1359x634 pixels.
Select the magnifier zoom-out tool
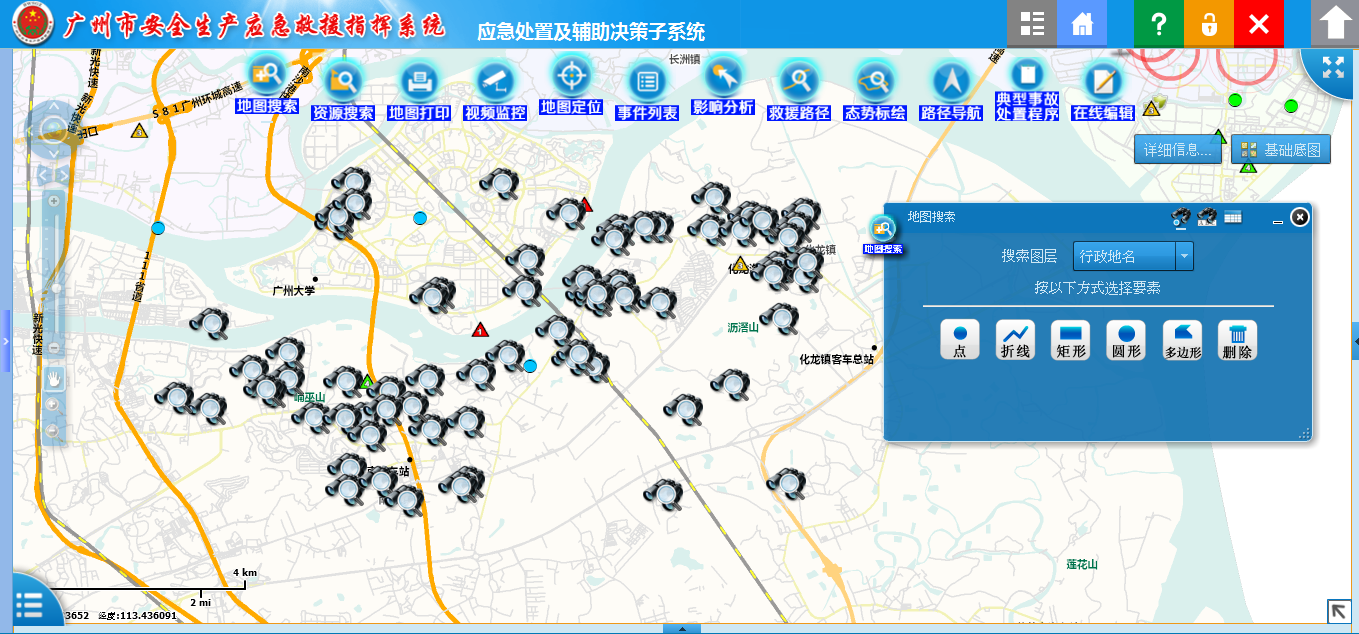point(53,431)
